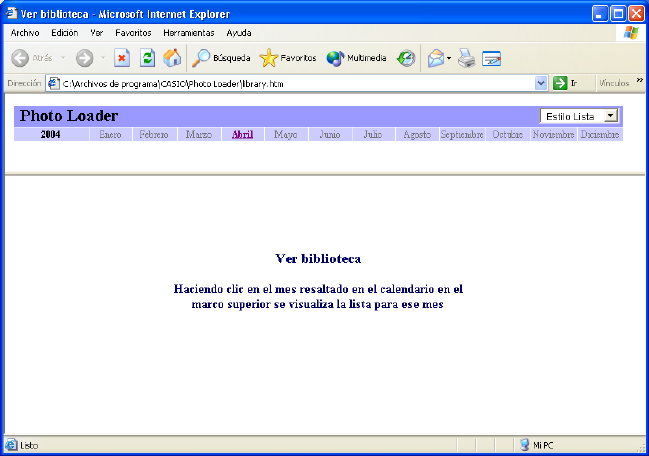The image size is (649, 456).
Task: Click the highlighted Abril month link
Action: click(x=242, y=134)
